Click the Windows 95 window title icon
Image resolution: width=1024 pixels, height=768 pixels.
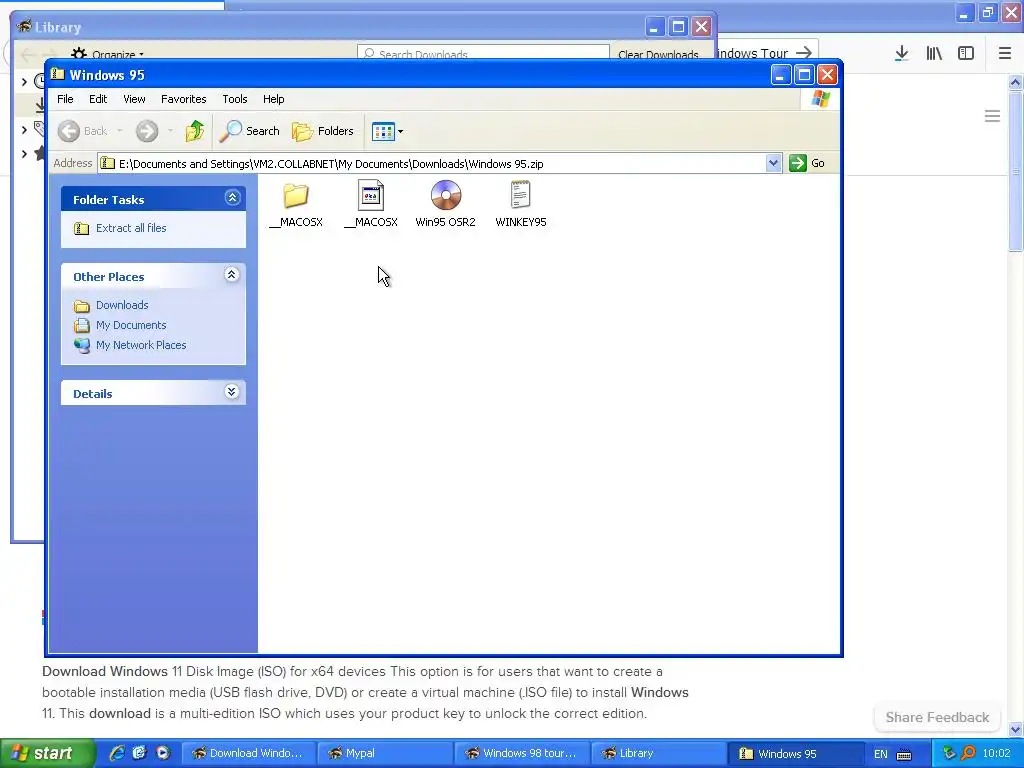[x=57, y=74]
